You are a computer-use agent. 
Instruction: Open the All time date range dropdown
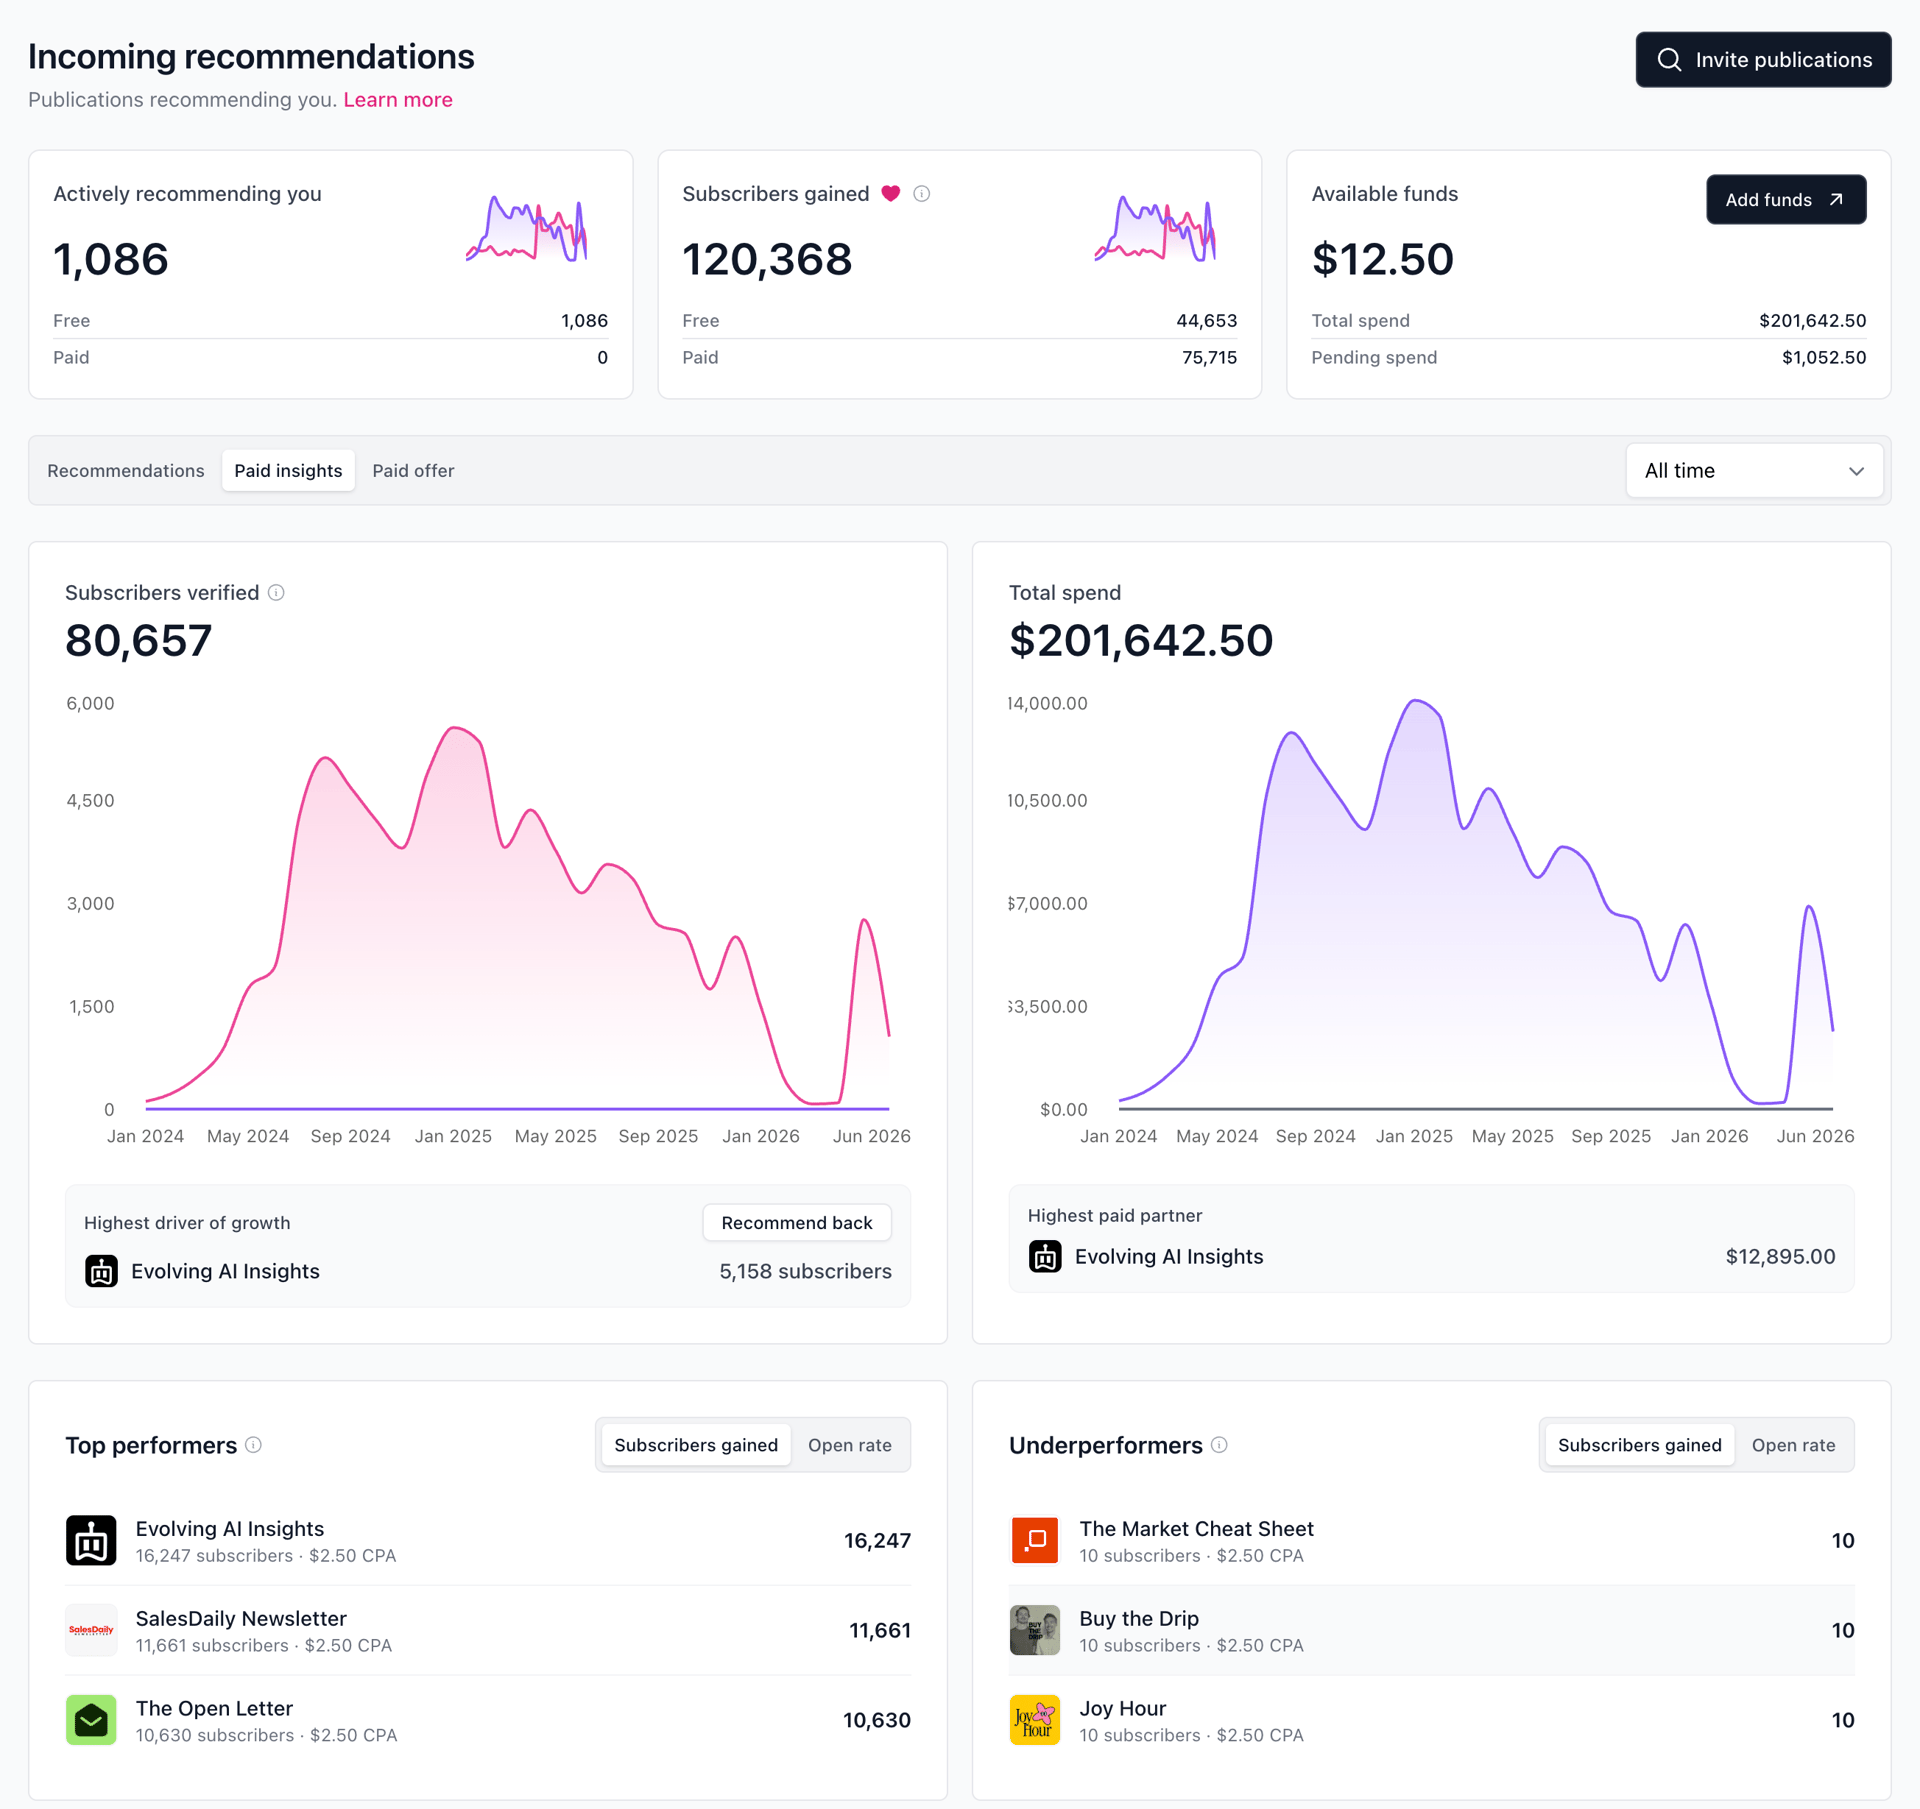[1755, 471]
